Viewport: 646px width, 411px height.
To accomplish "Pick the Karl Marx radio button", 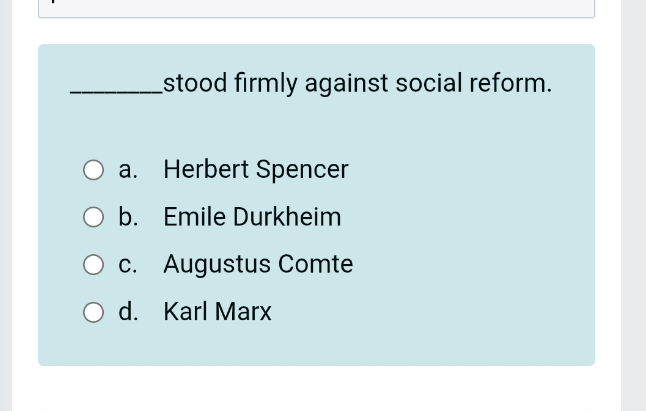I will click(x=93, y=312).
